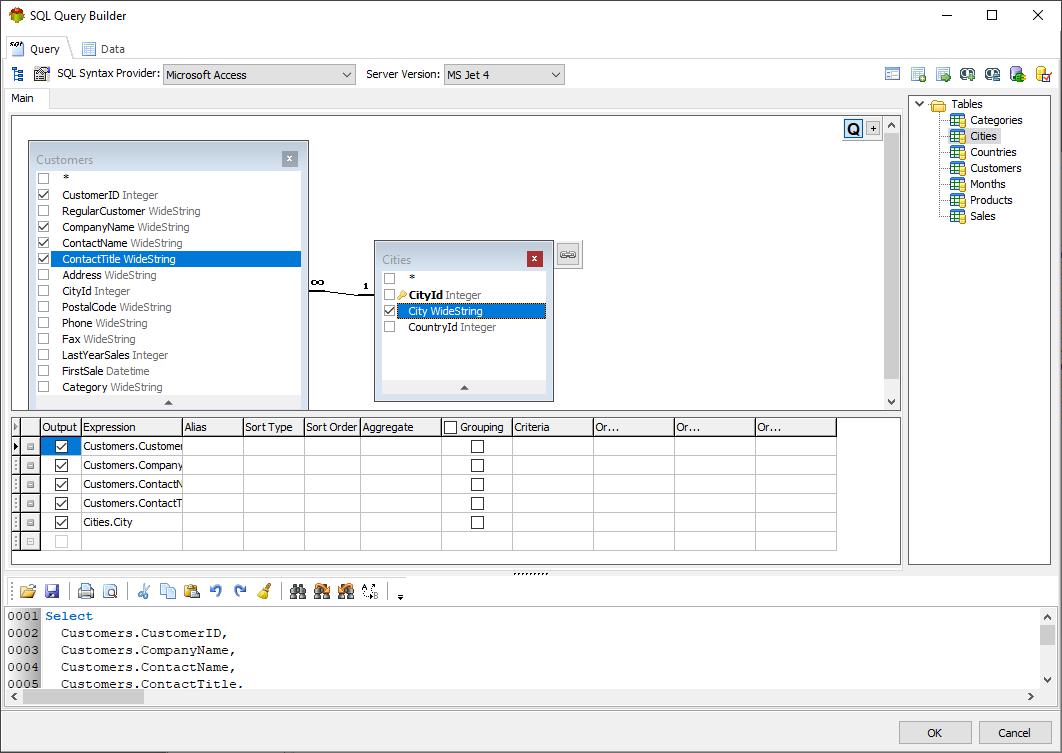This screenshot has width=1062, height=753.
Task: Click the Criteria cell for Customers.CustomerID row
Action: (x=553, y=446)
